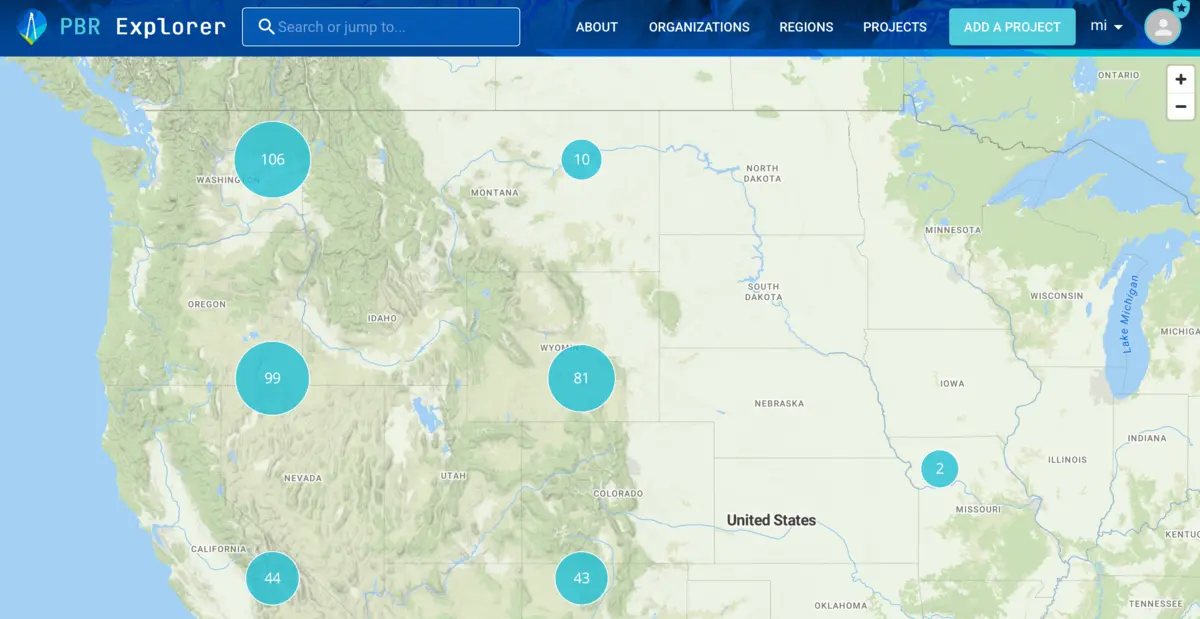This screenshot has height=619, width=1200.
Task: Open the 99 project cluster marker
Action: click(272, 378)
